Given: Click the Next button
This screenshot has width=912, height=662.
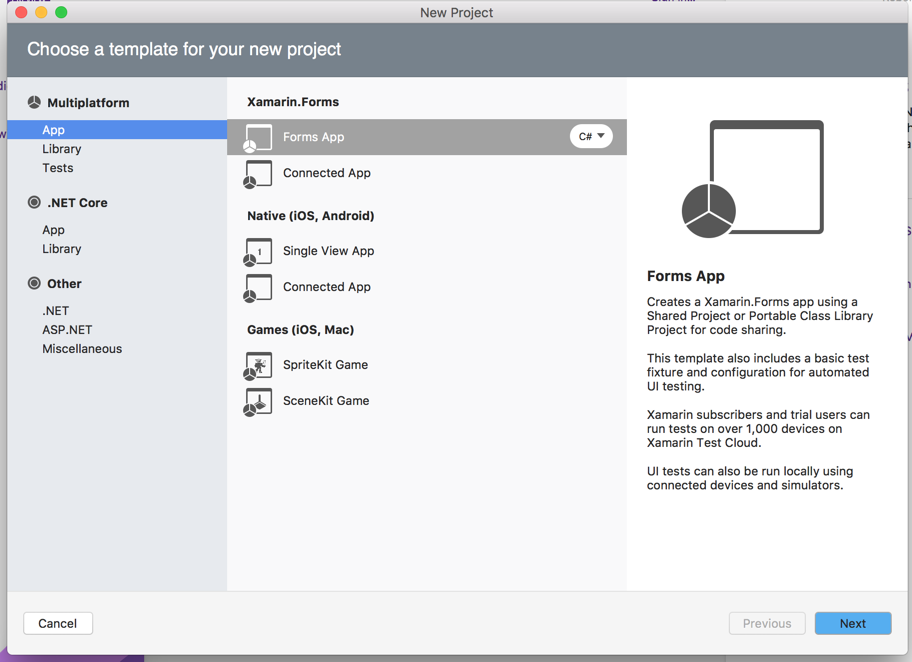Looking at the screenshot, I should [x=853, y=624].
